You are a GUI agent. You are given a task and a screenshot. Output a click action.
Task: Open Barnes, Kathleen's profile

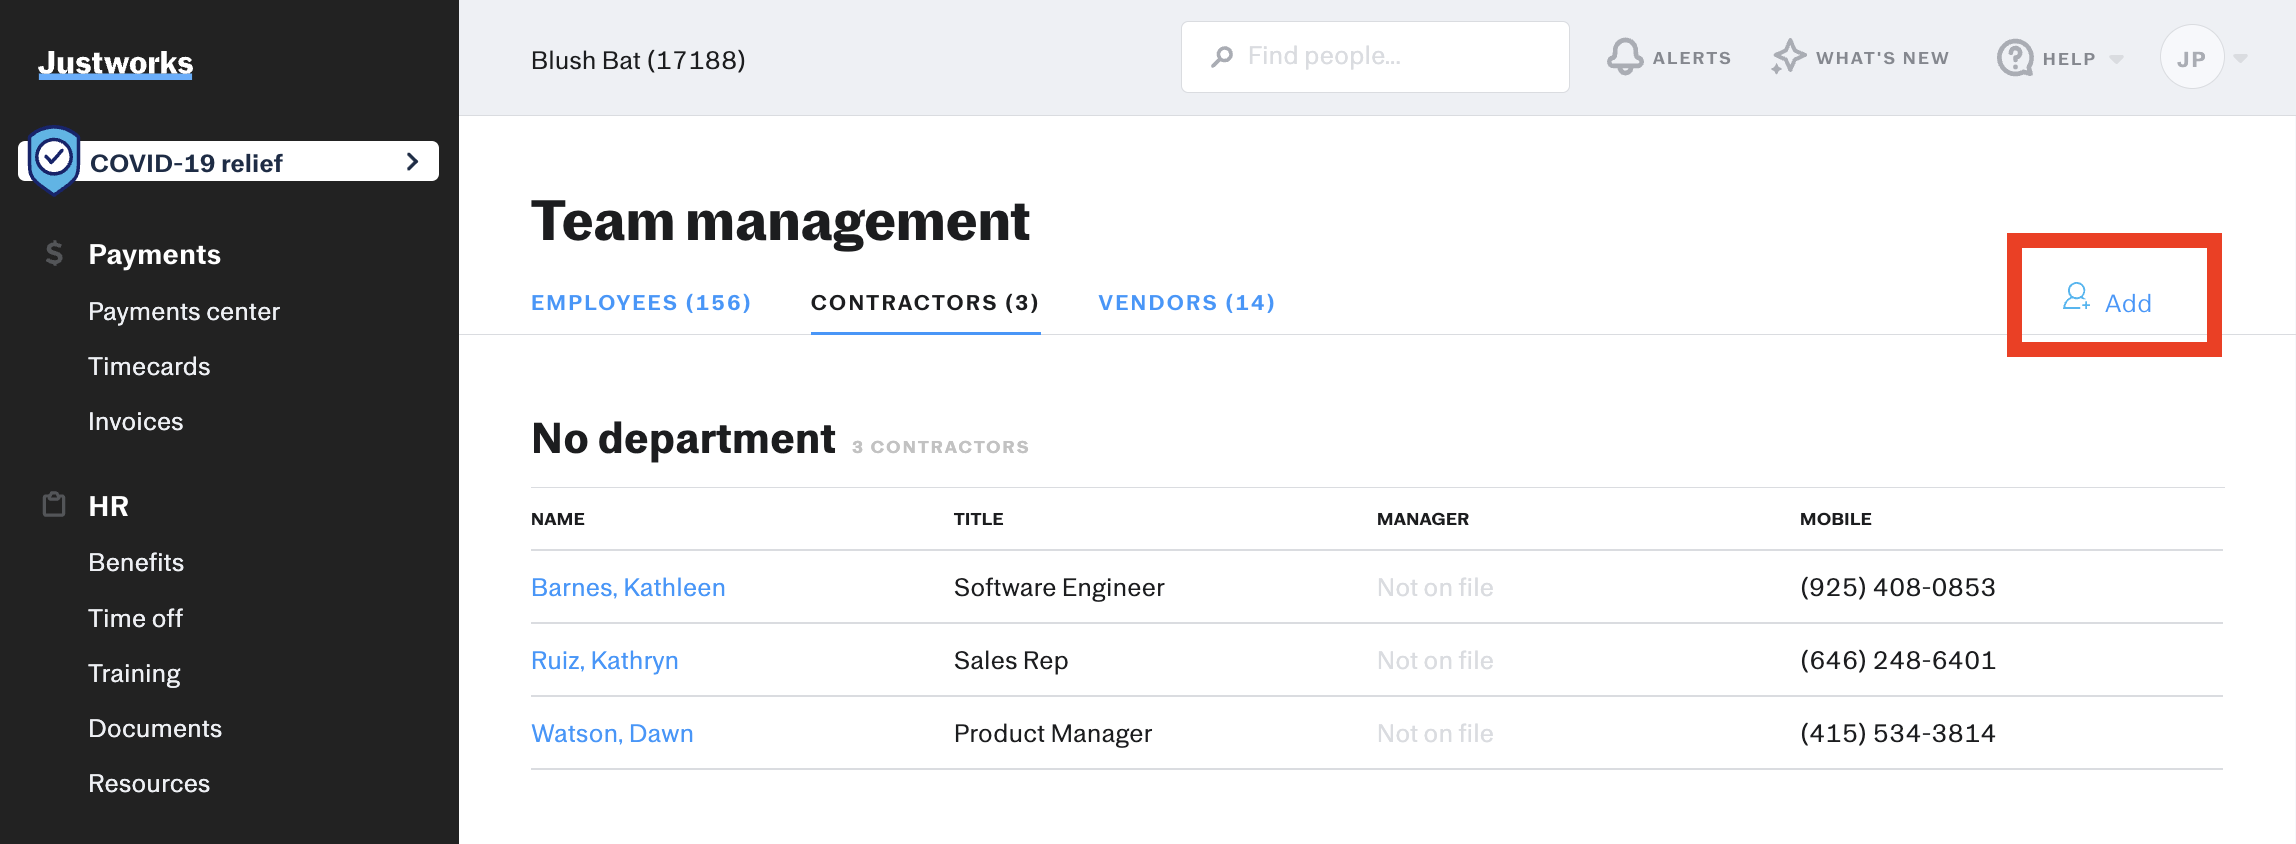[x=628, y=587]
